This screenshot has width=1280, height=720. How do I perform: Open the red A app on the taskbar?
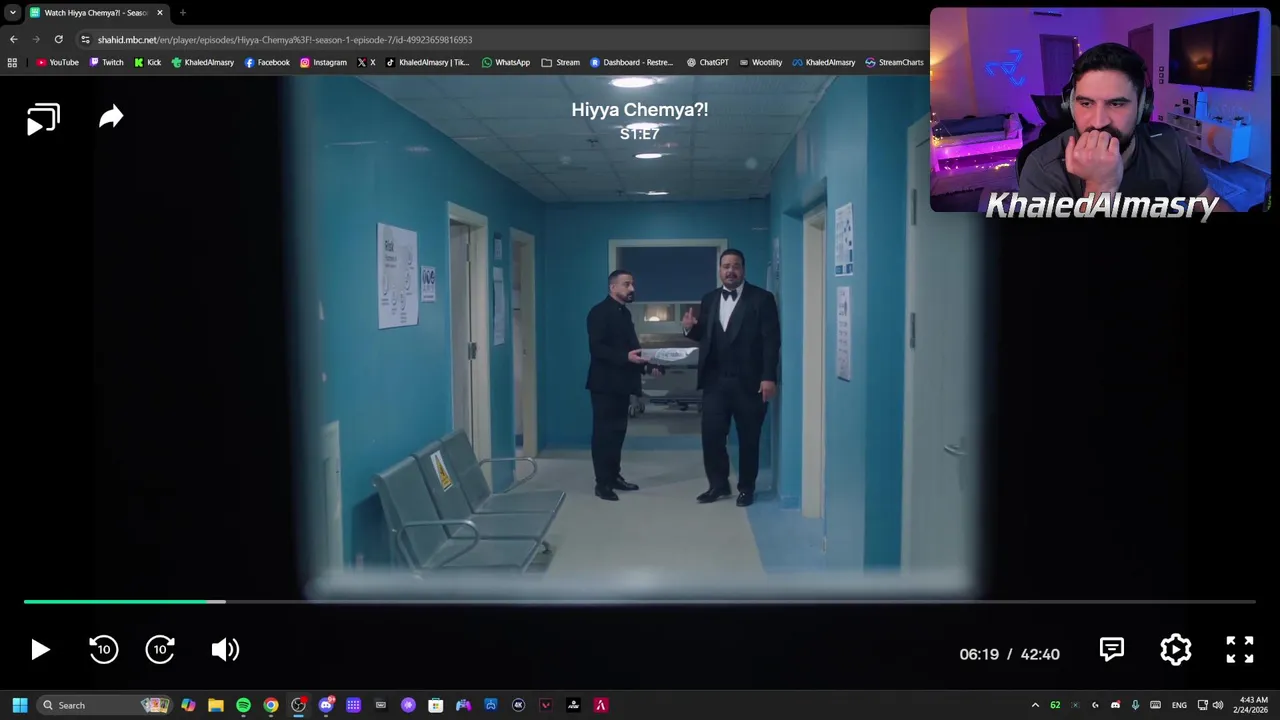point(600,705)
